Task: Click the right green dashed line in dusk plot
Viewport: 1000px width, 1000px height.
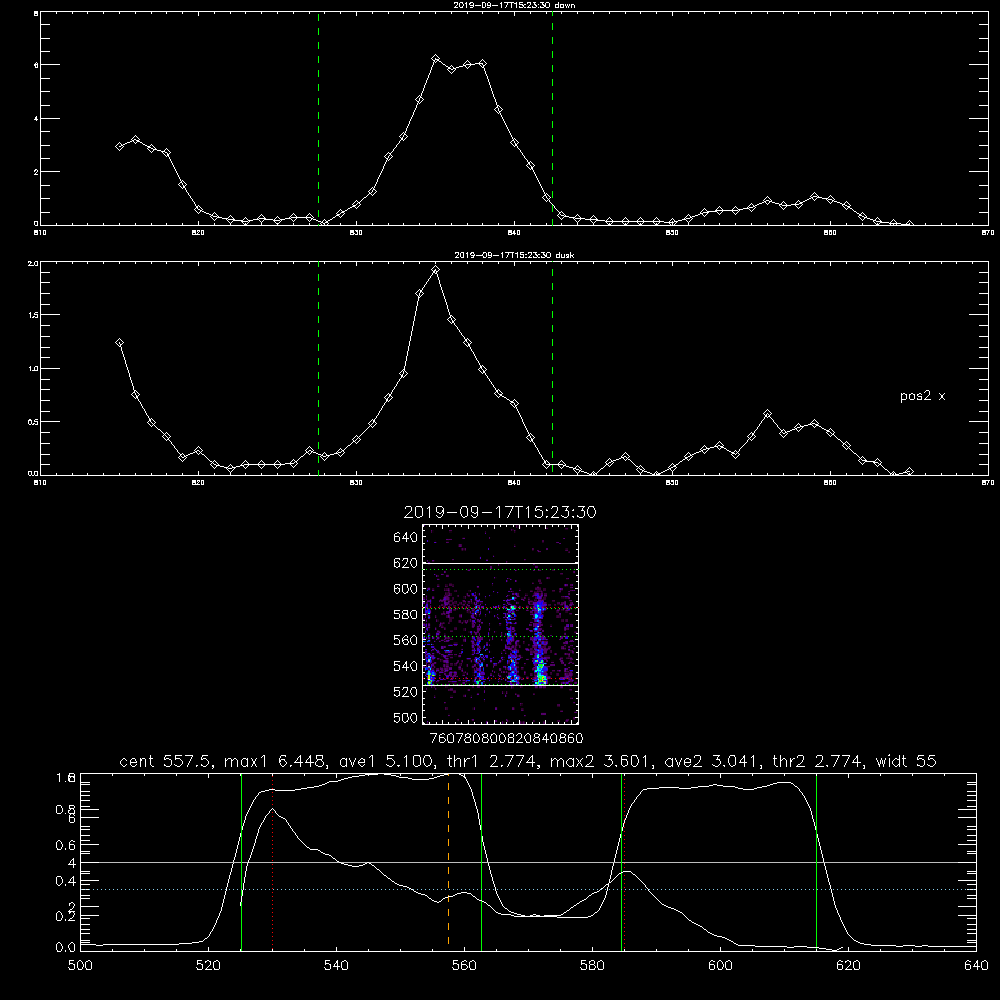Action: tap(552, 368)
